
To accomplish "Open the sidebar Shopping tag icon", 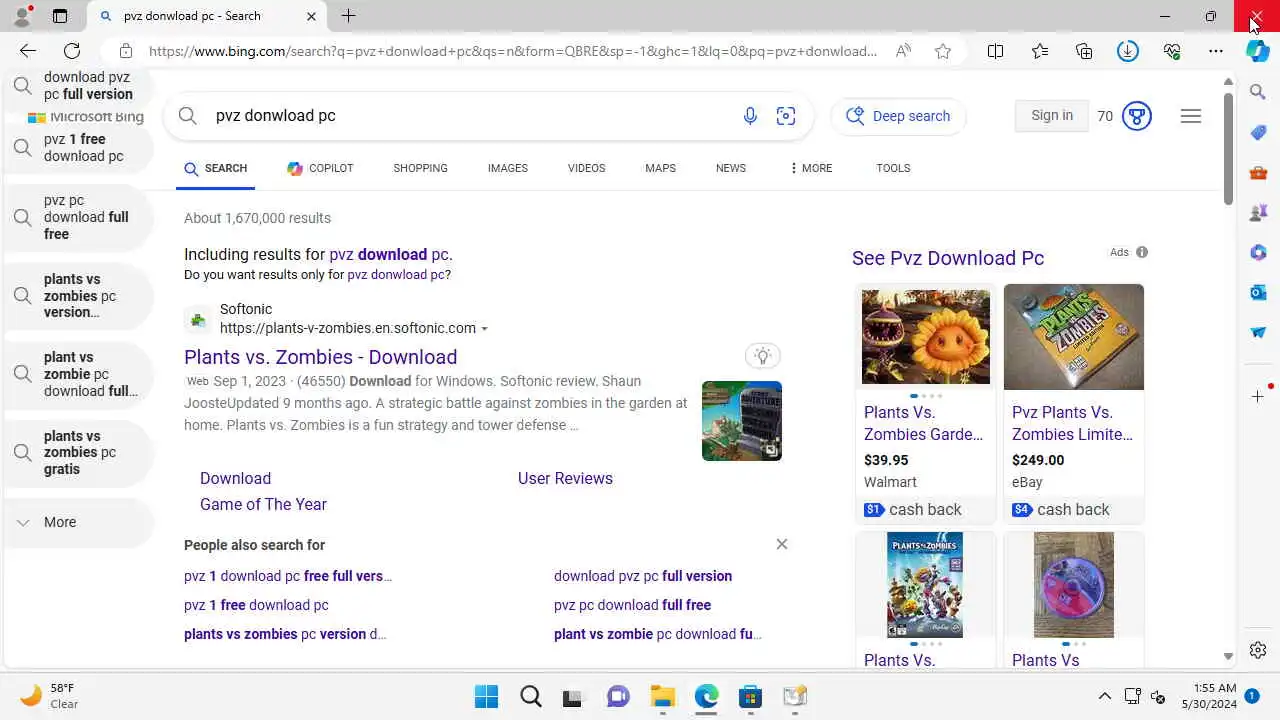I will pos(1258,133).
